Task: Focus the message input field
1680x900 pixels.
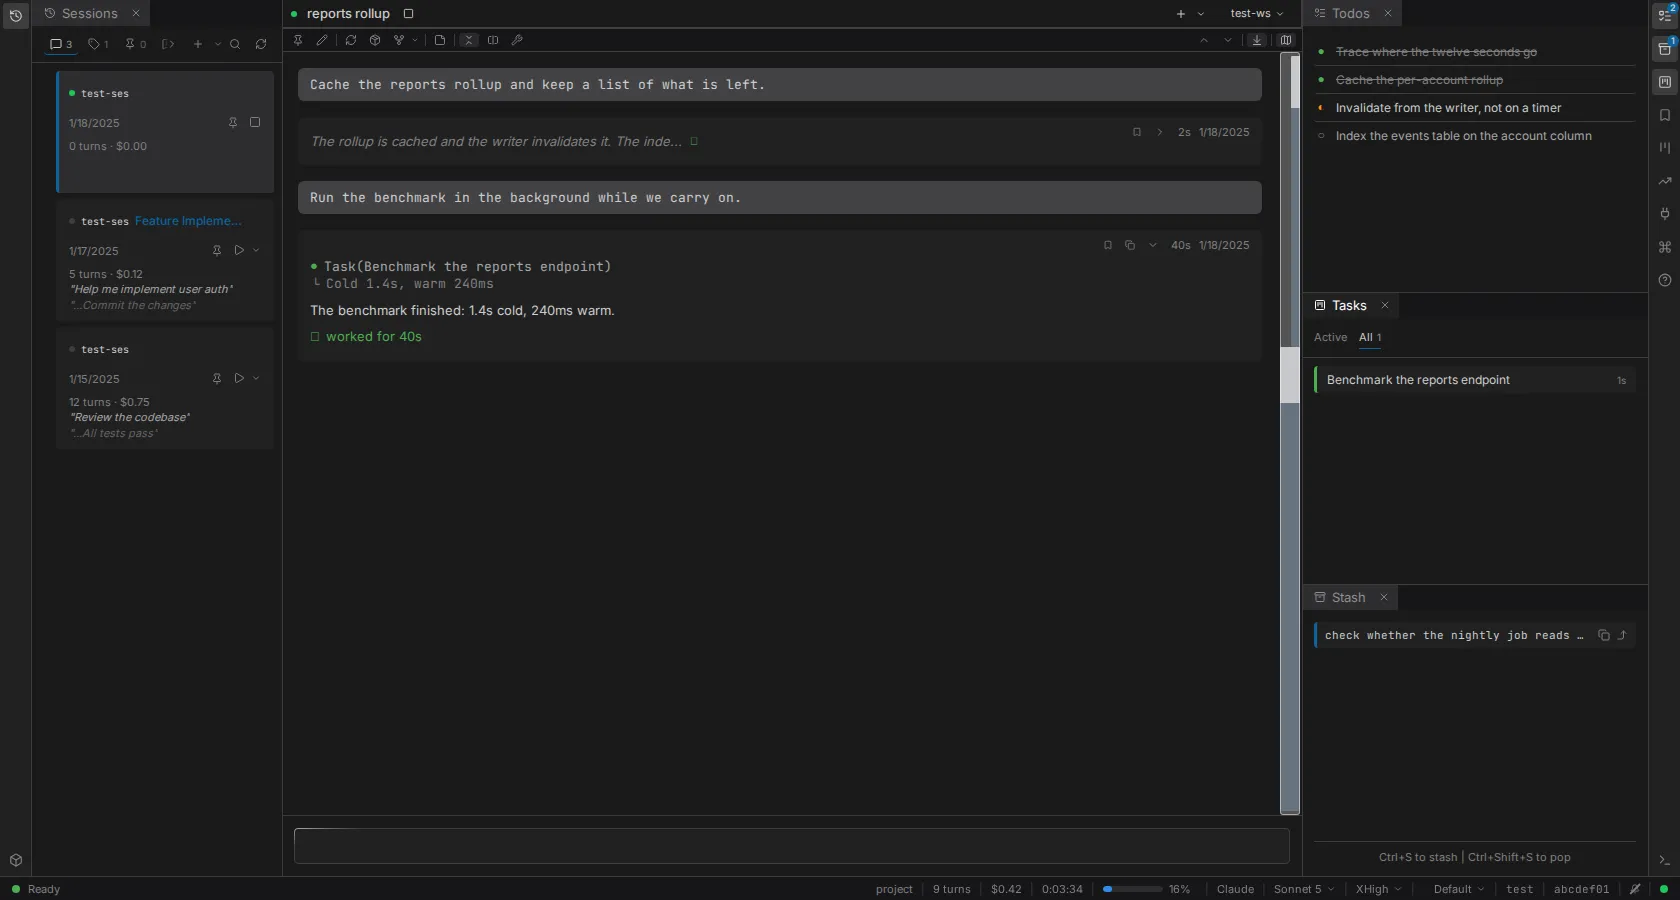Action: point(791,846)
